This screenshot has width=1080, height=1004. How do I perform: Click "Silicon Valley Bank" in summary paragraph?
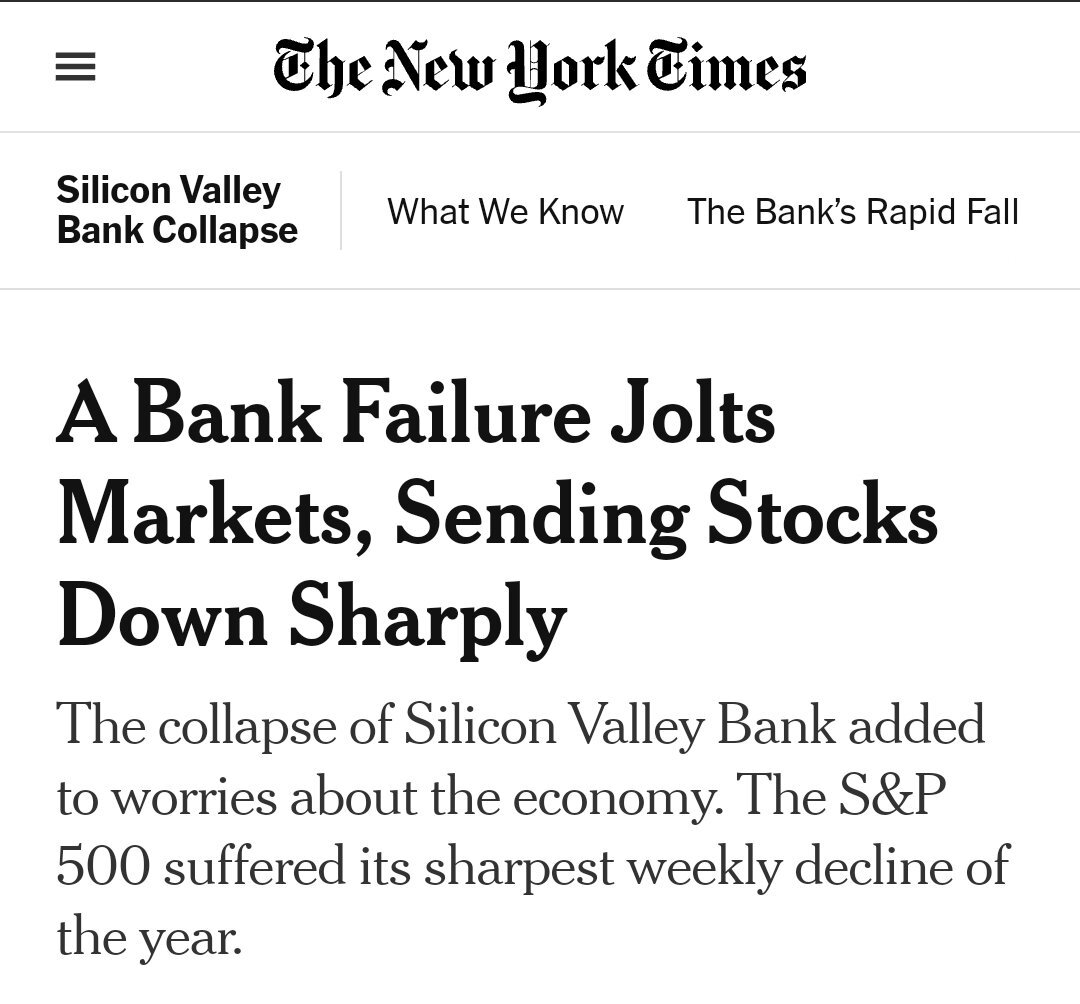pyautogui.click(x=620, y=724)
